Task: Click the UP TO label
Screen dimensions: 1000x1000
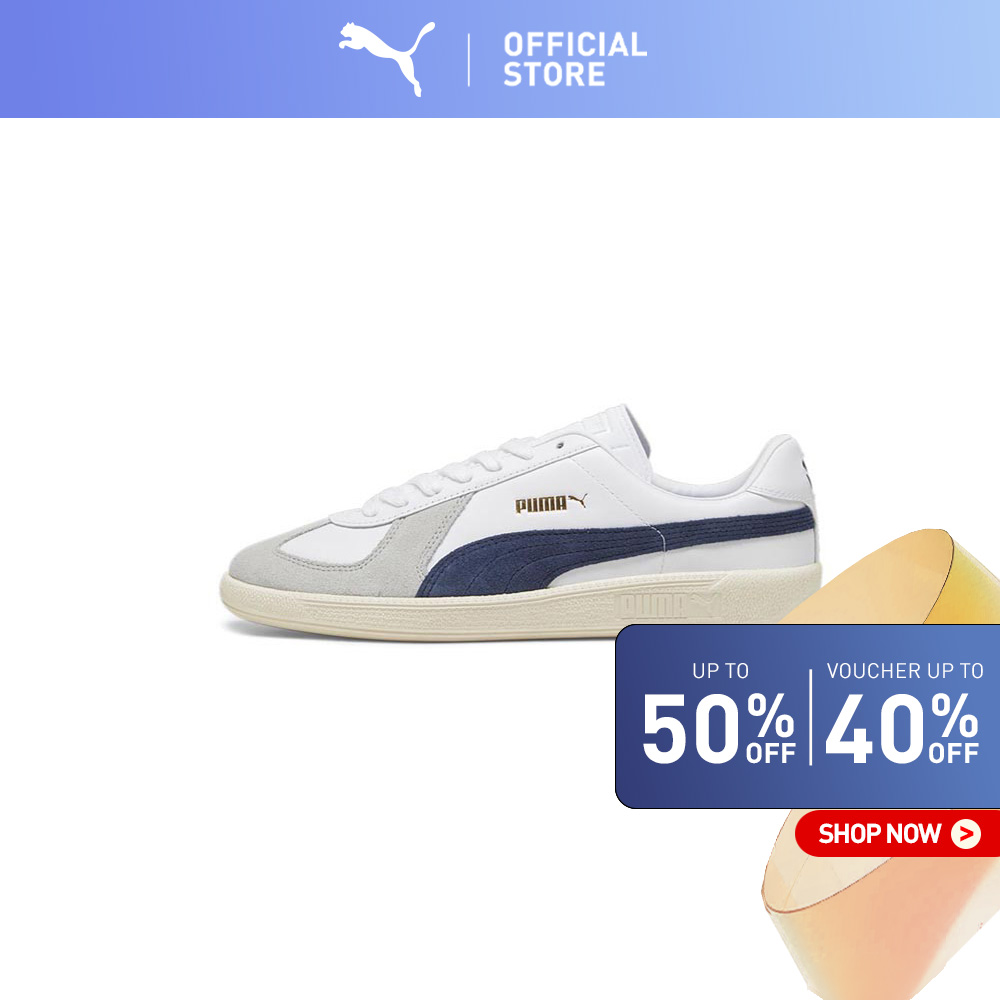Action: click(x=720, y=671)
